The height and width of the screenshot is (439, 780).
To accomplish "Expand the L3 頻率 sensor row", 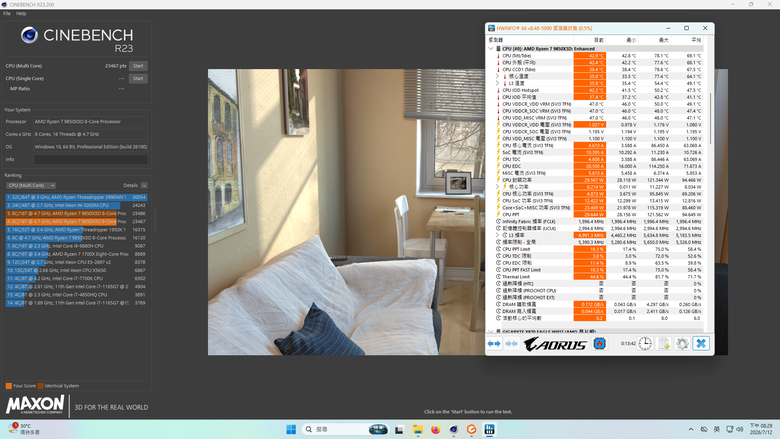I will pos(497,235).
